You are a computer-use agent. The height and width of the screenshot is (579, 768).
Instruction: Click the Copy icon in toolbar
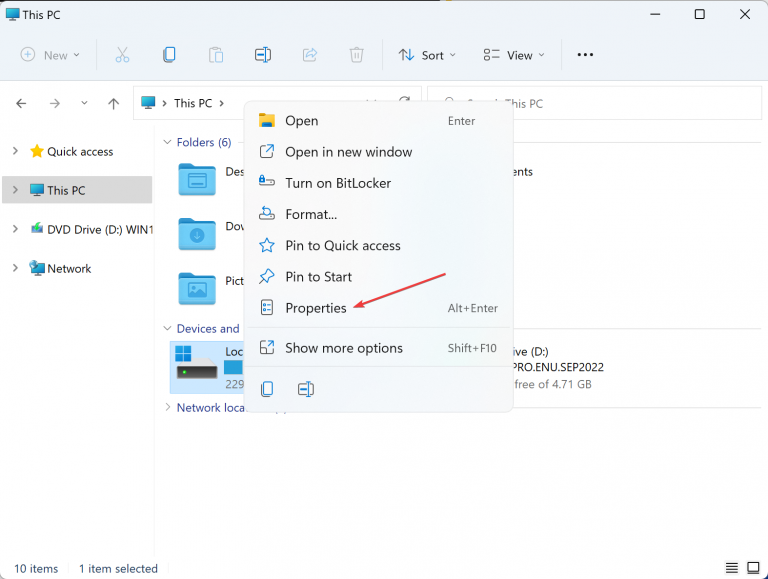click(x=169, y=55)
